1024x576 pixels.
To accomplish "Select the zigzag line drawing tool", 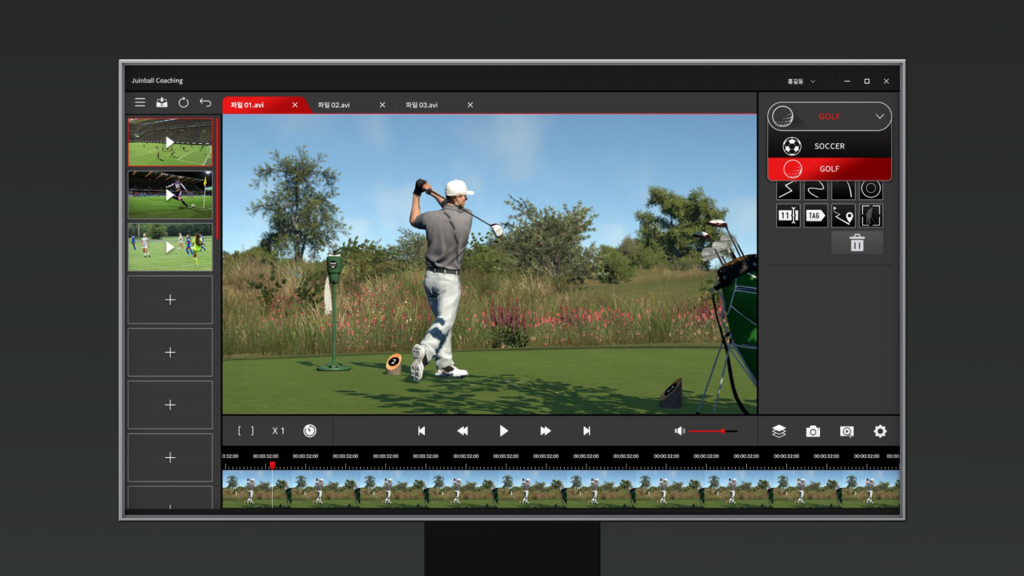I will (x=788, y=189).
